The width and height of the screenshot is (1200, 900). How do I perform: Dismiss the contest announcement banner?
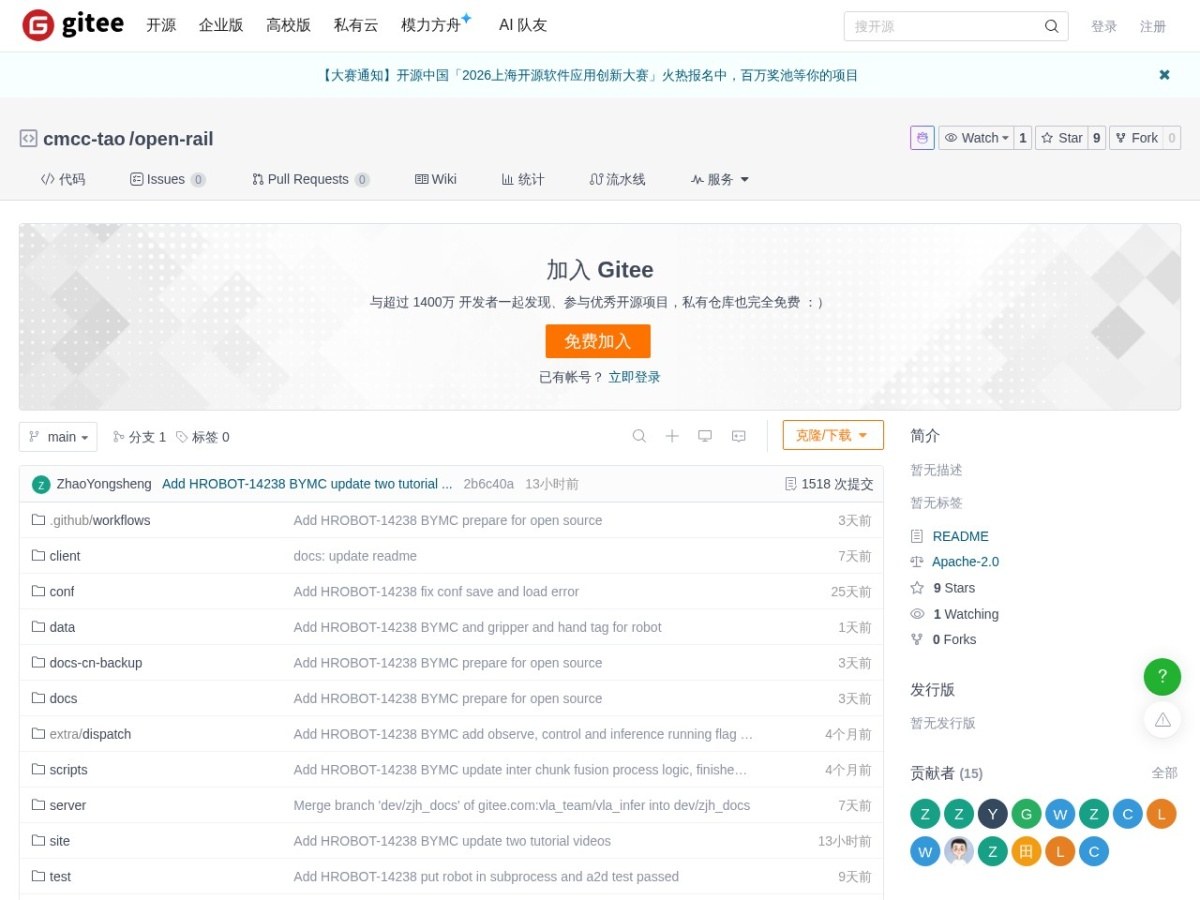tap(1164, 75)
